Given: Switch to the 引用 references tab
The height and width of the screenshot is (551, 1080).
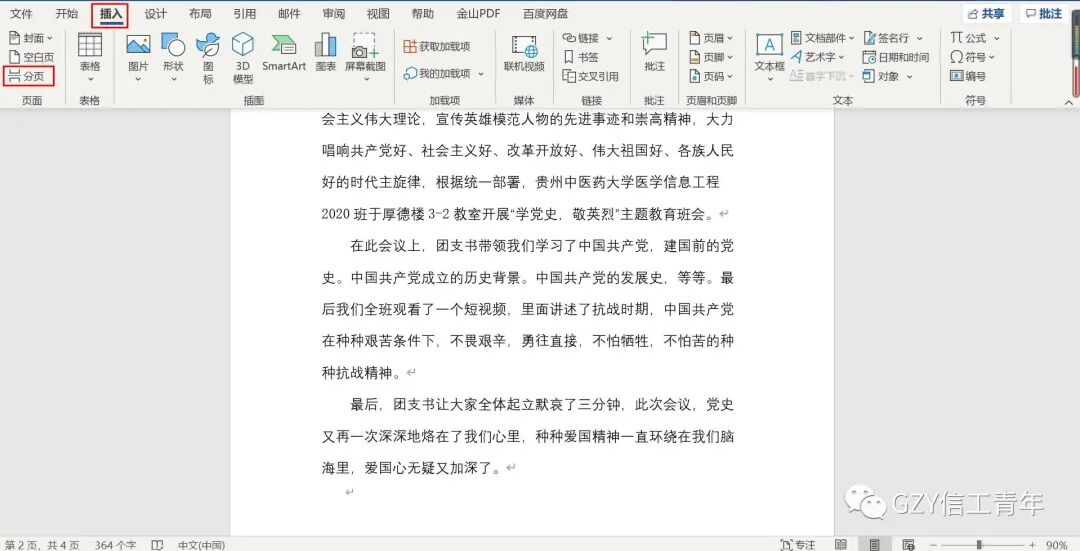Looking at the screenshot, I should point(245,14).
